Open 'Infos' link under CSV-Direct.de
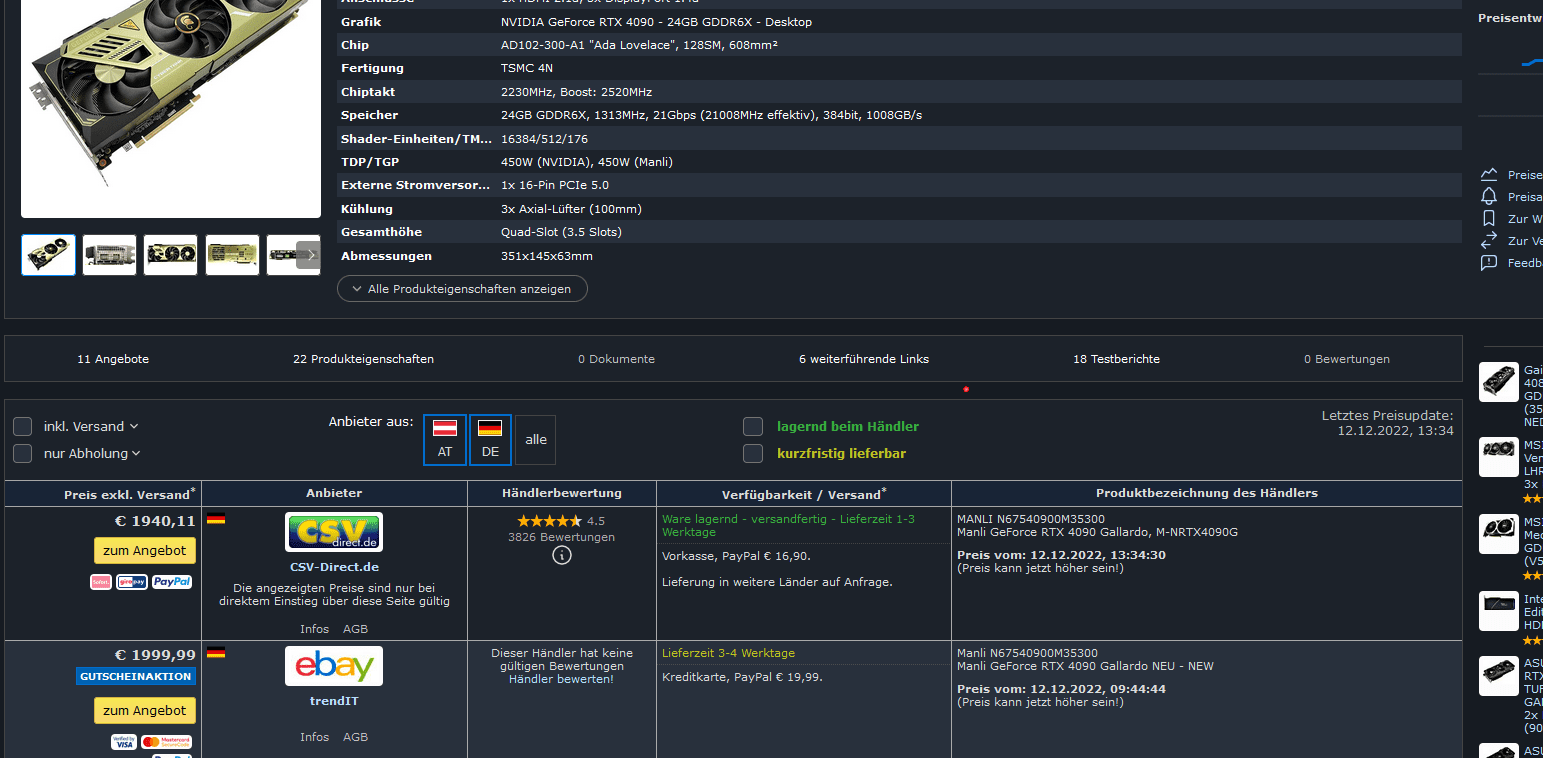 (314, 629)
